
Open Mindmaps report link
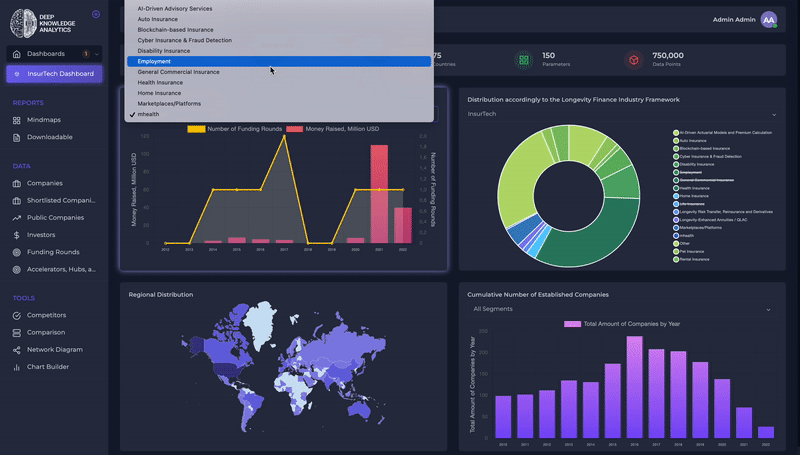pos(44,120)
